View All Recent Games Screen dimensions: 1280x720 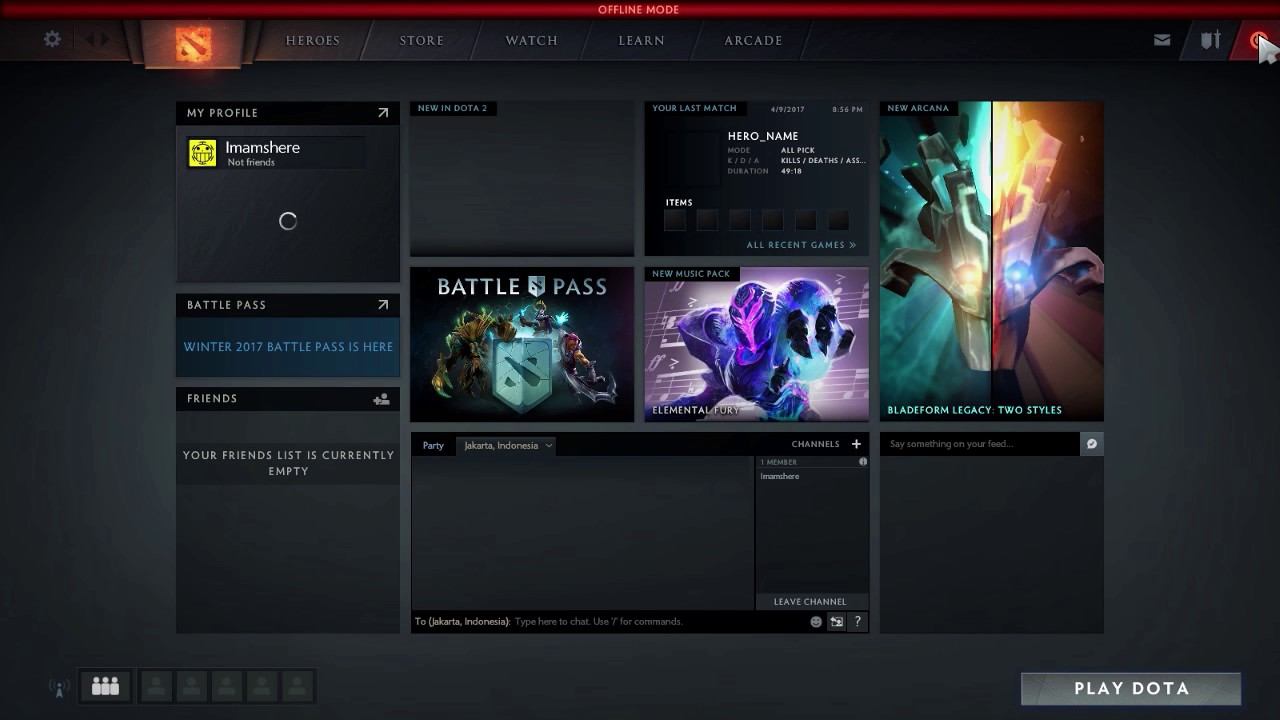click(x=801, y=245)
